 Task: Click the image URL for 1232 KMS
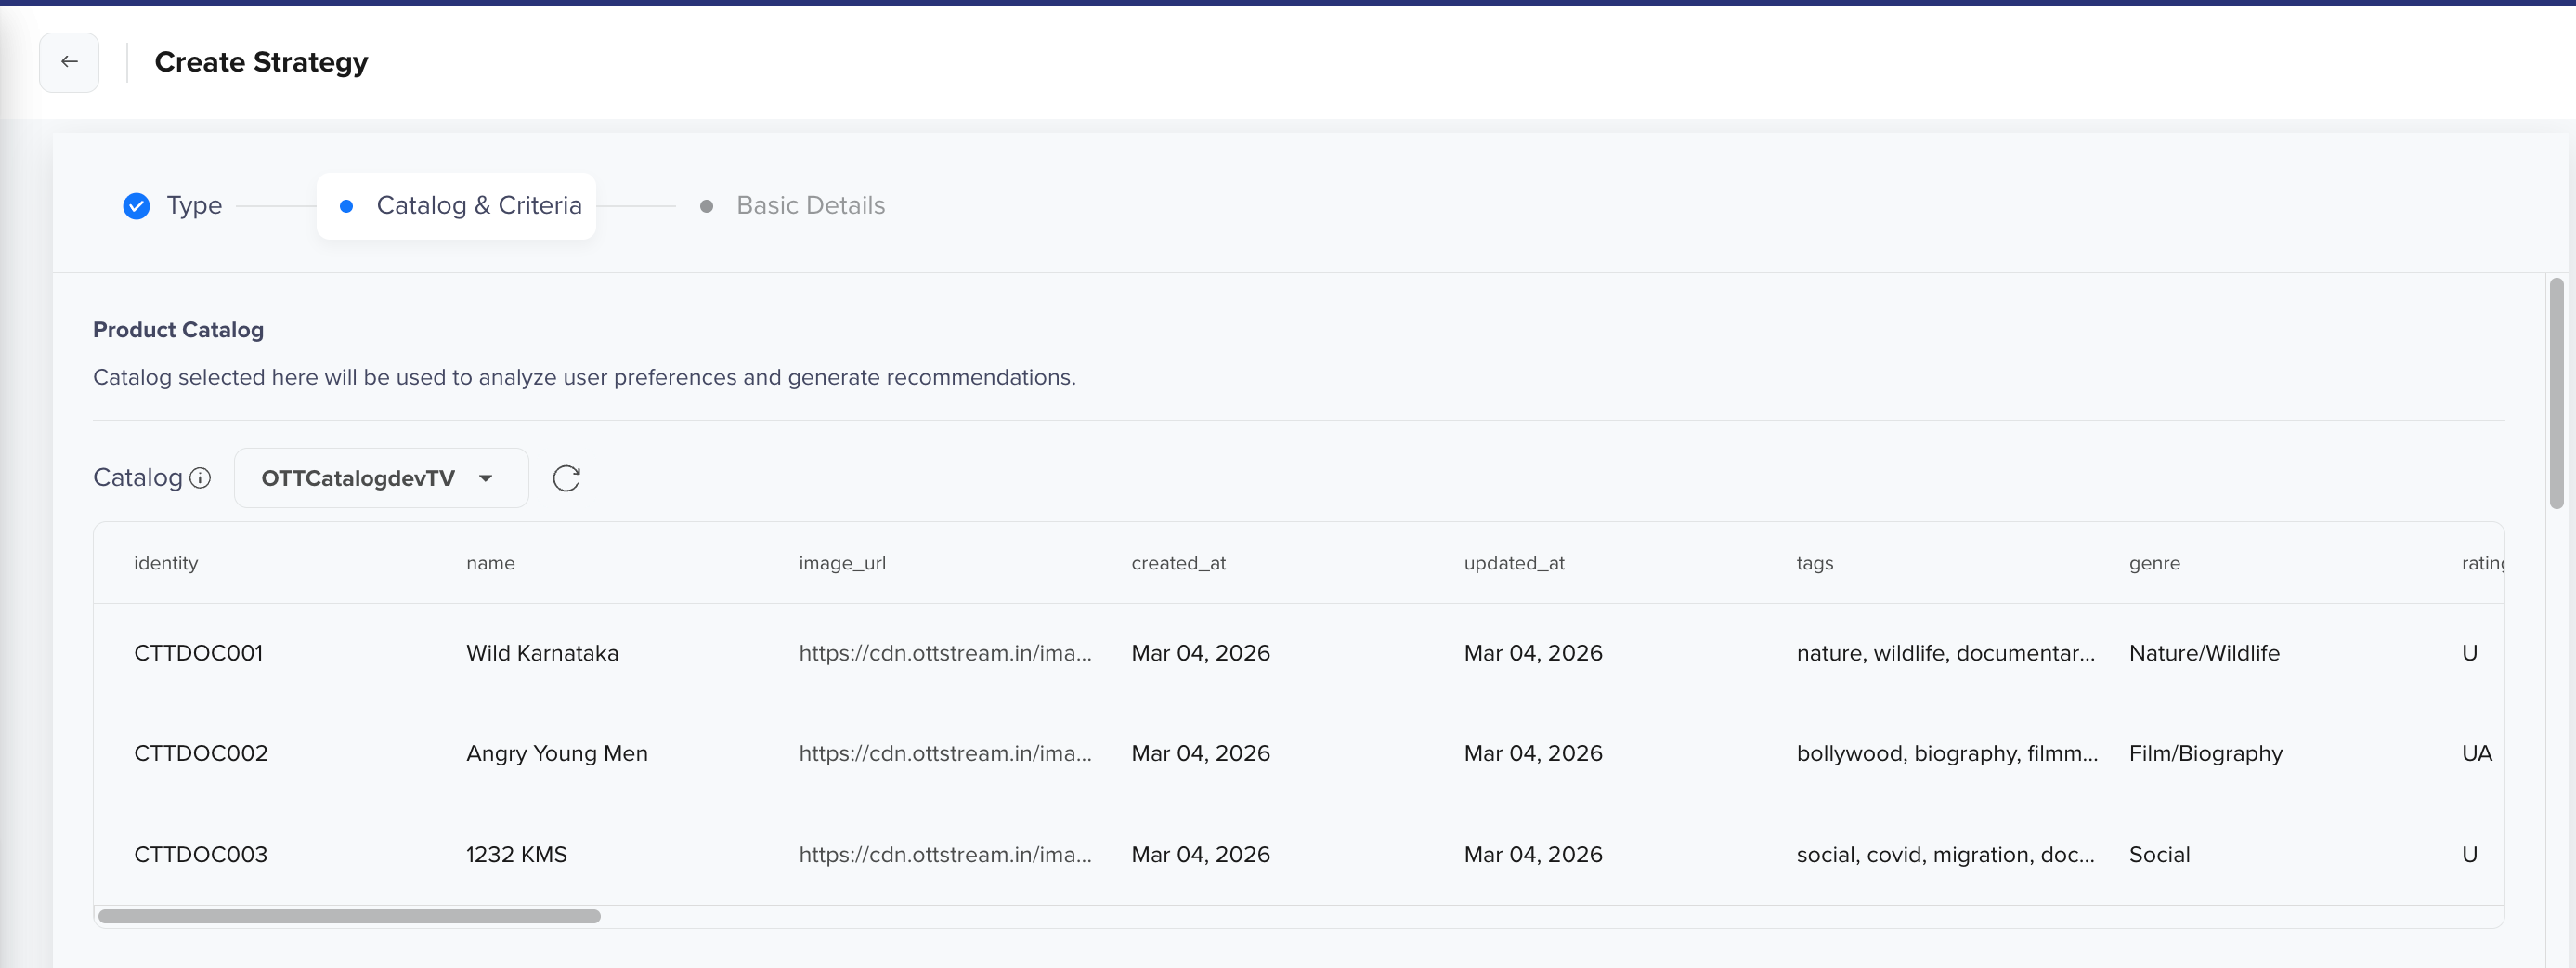[x=945, y=854]
